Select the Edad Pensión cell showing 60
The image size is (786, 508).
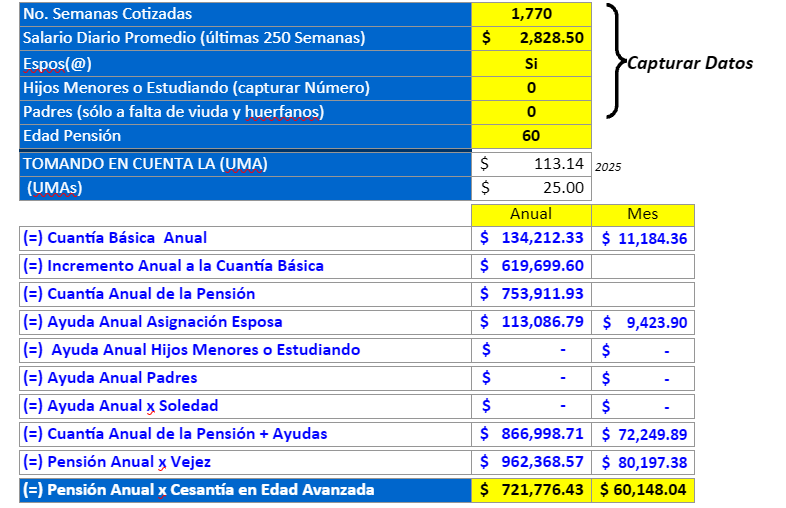click(x=531, y=136)
